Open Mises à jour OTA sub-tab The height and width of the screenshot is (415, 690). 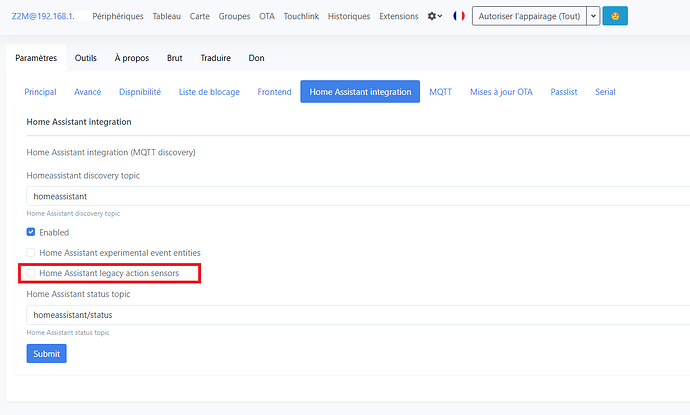coord(501,92)
